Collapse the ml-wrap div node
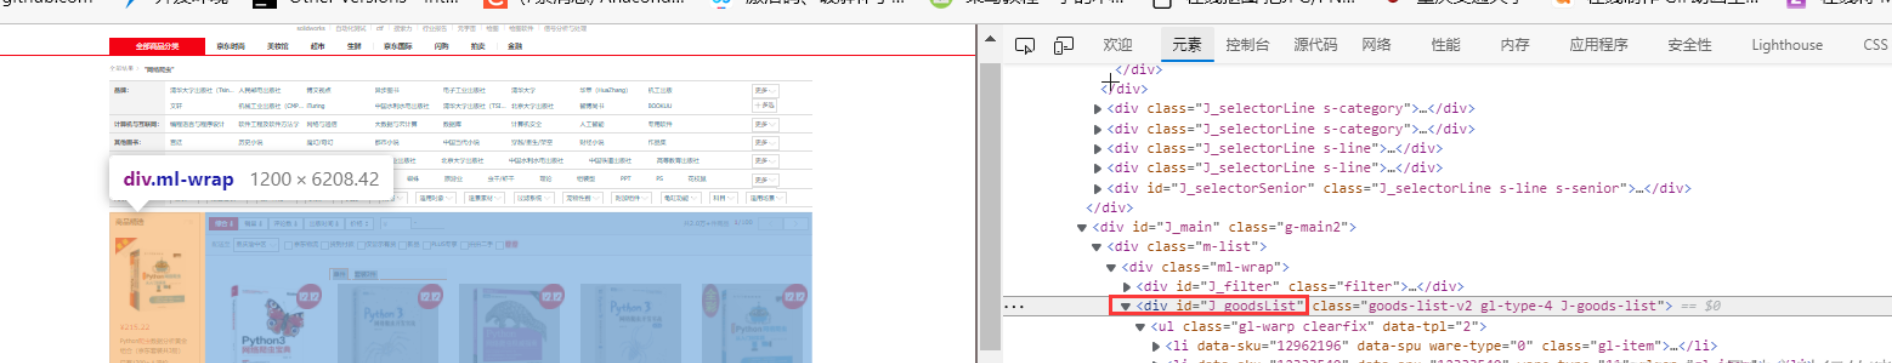 tap(1111, 267)
